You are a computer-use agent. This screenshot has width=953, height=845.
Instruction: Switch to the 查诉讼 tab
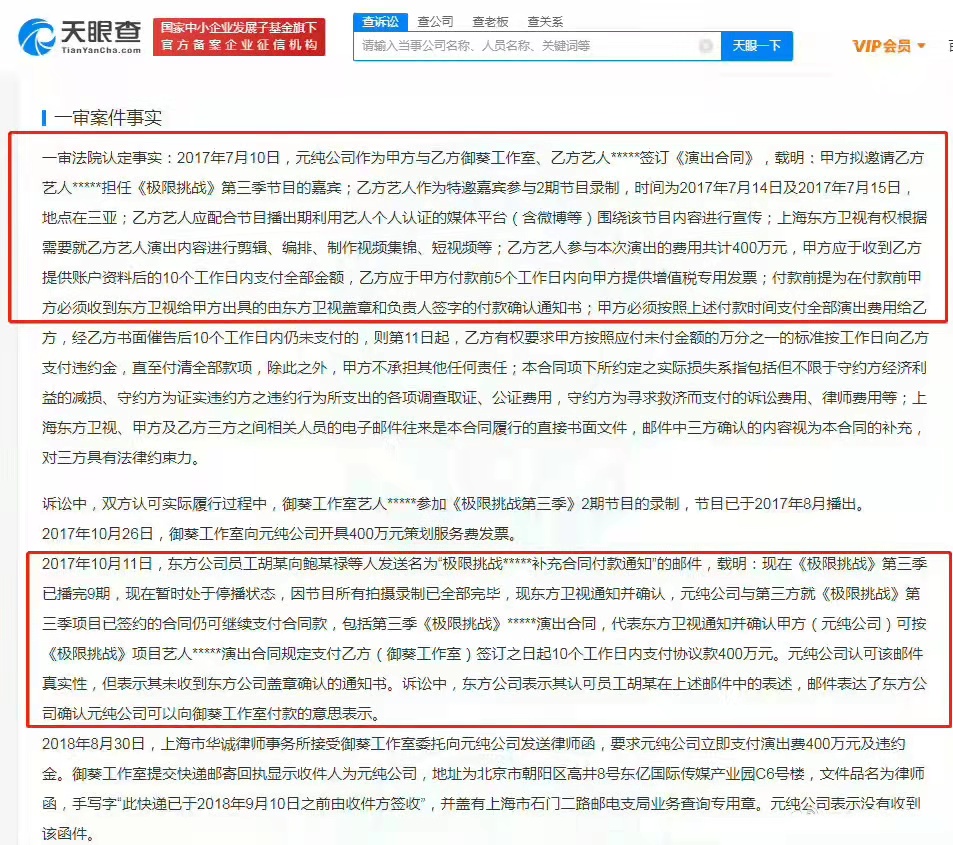point(380,22)
